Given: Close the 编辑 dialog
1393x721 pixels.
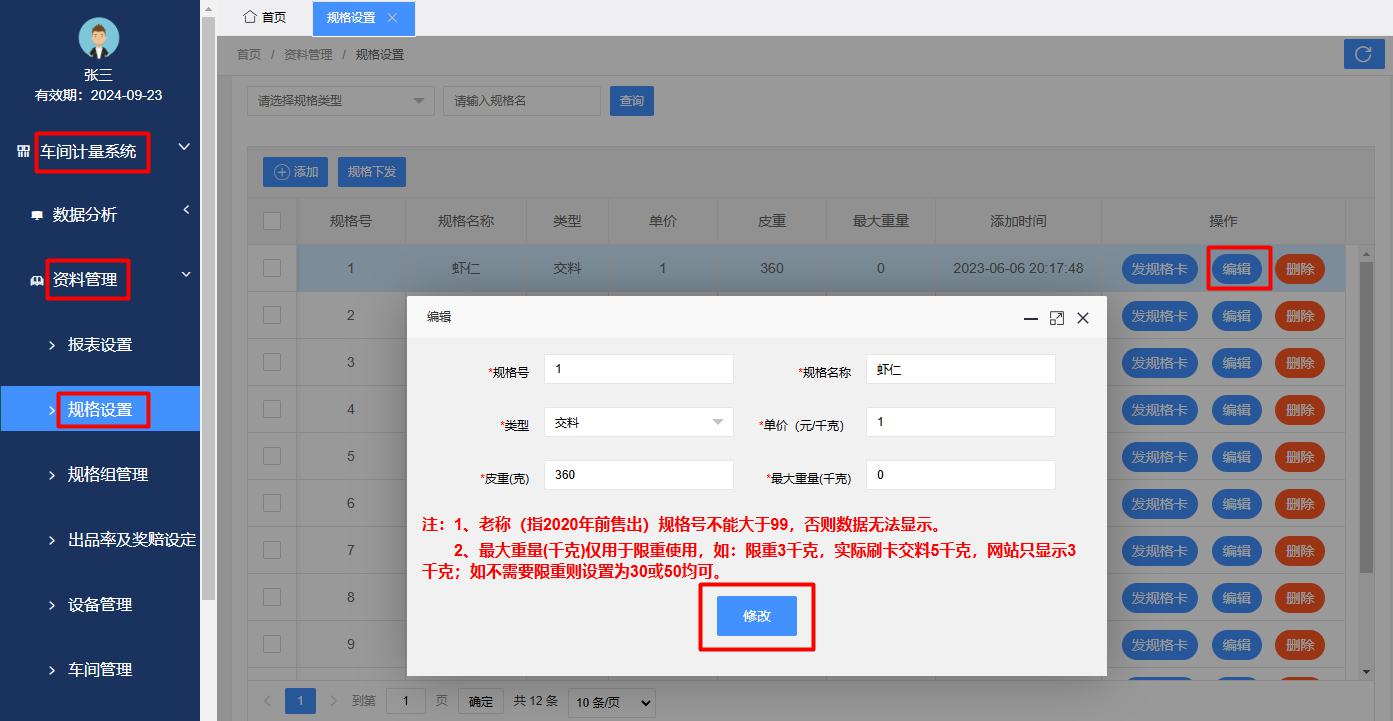Looking at the screenshot, I should 1083,318.
